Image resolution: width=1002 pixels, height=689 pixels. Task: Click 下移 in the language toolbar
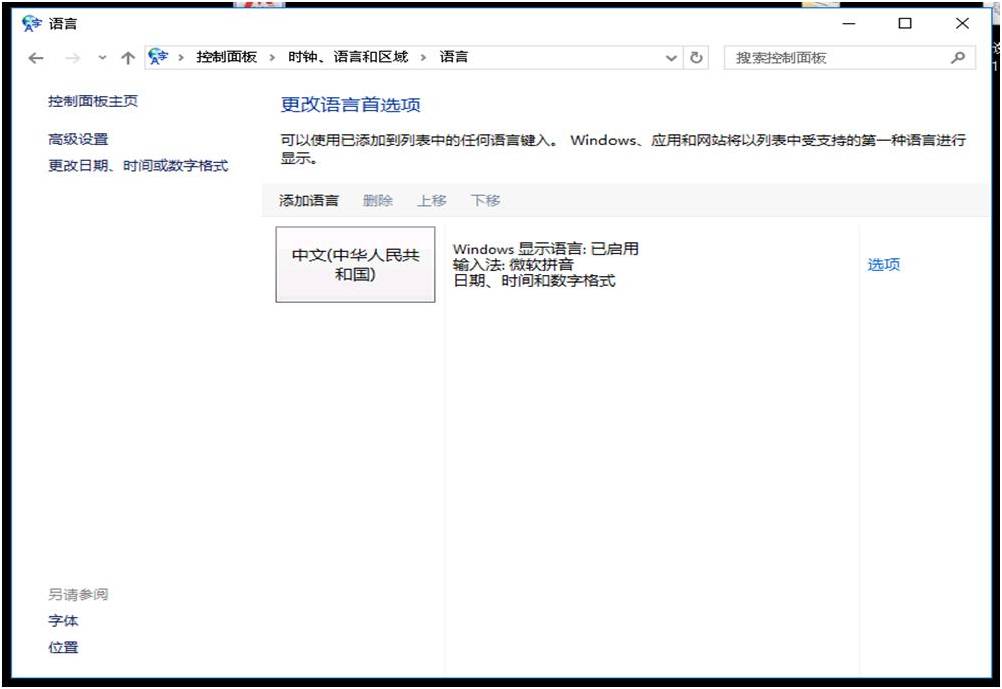[485, 201]
